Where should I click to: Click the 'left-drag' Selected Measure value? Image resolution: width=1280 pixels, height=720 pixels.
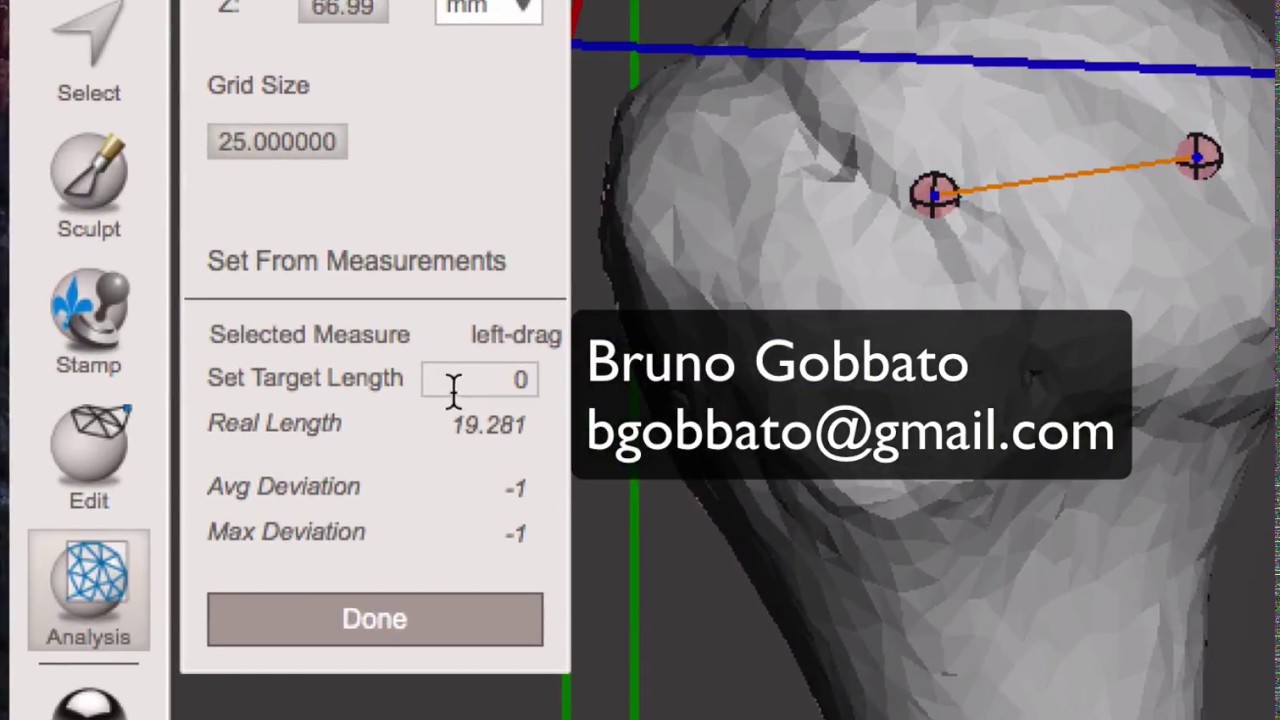tap(516, 335)
